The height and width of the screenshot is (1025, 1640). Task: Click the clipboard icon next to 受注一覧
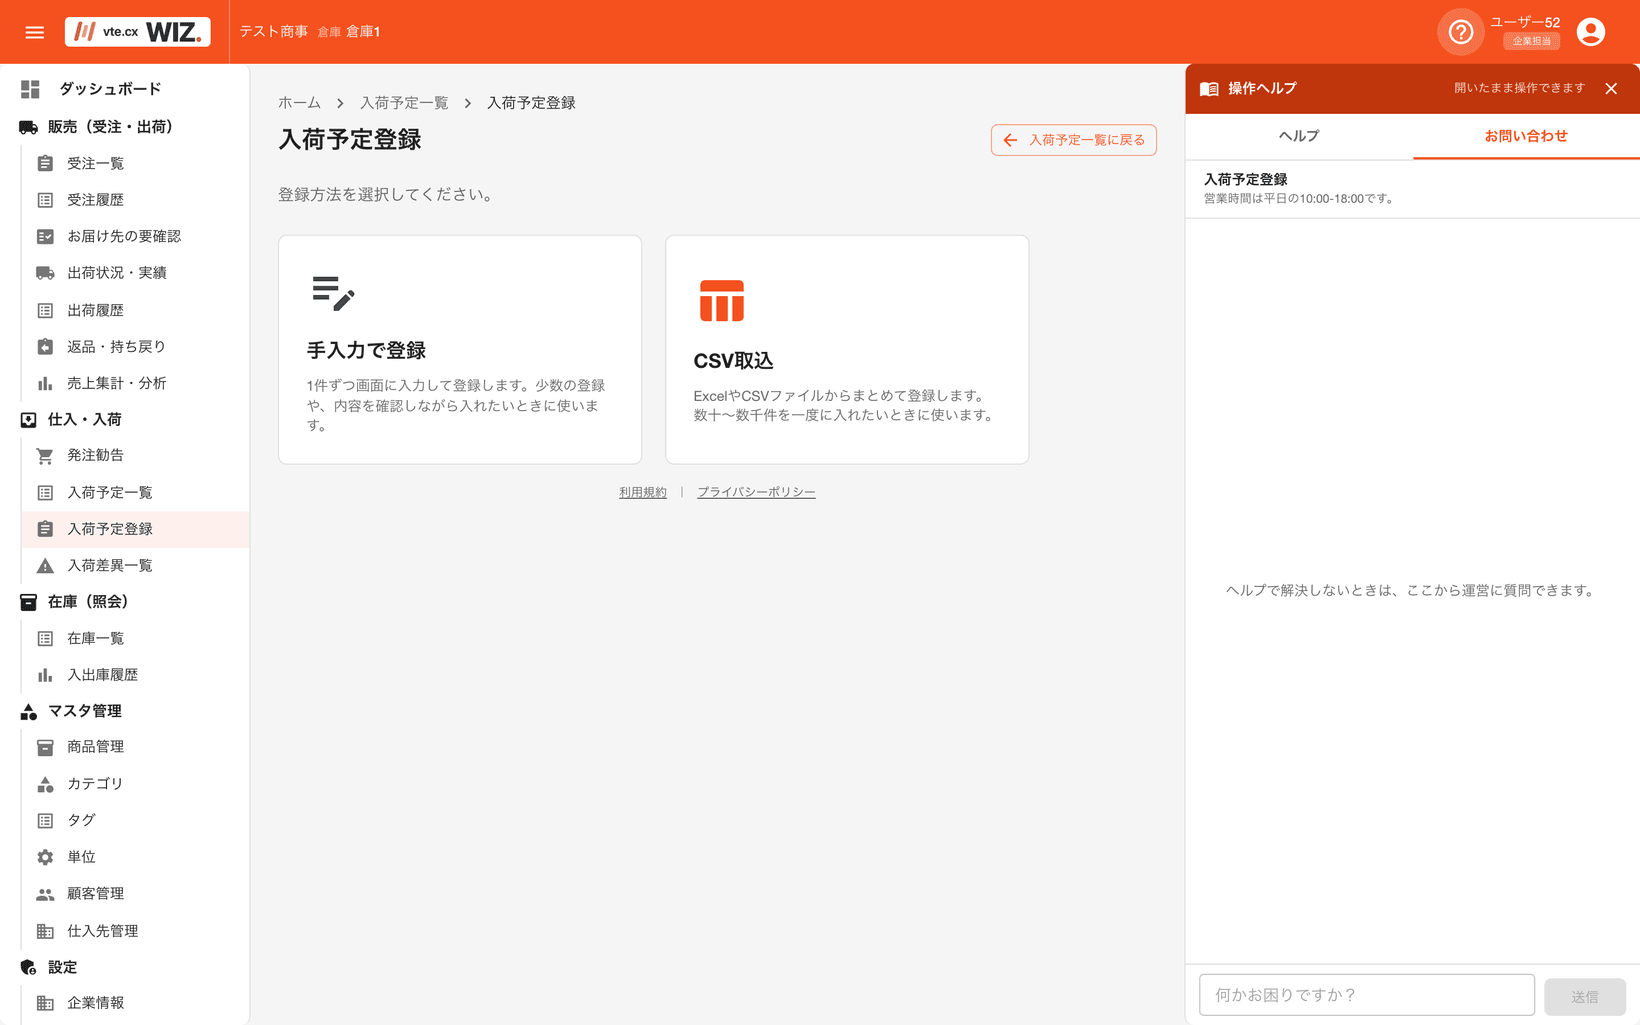(x=45, y=163)
